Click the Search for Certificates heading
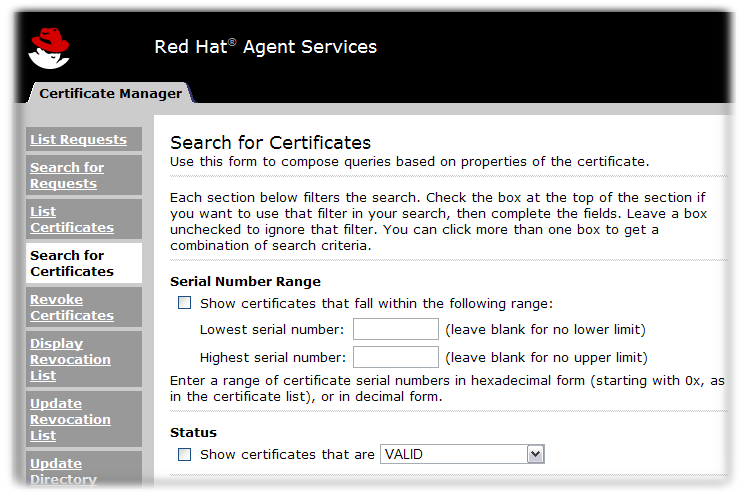Screen dimensions: 744x497 pyautogui.click(x=270, y=142)
